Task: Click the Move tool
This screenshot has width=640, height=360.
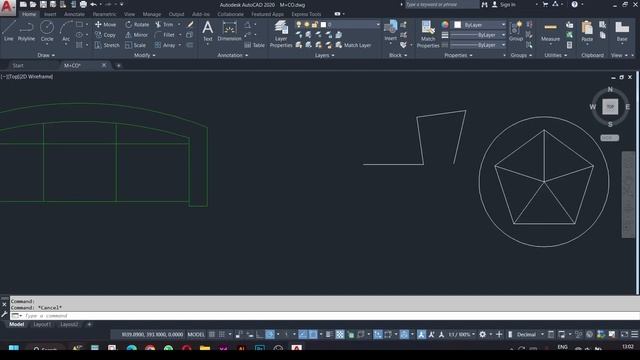Action: click(x=105, y=24)
